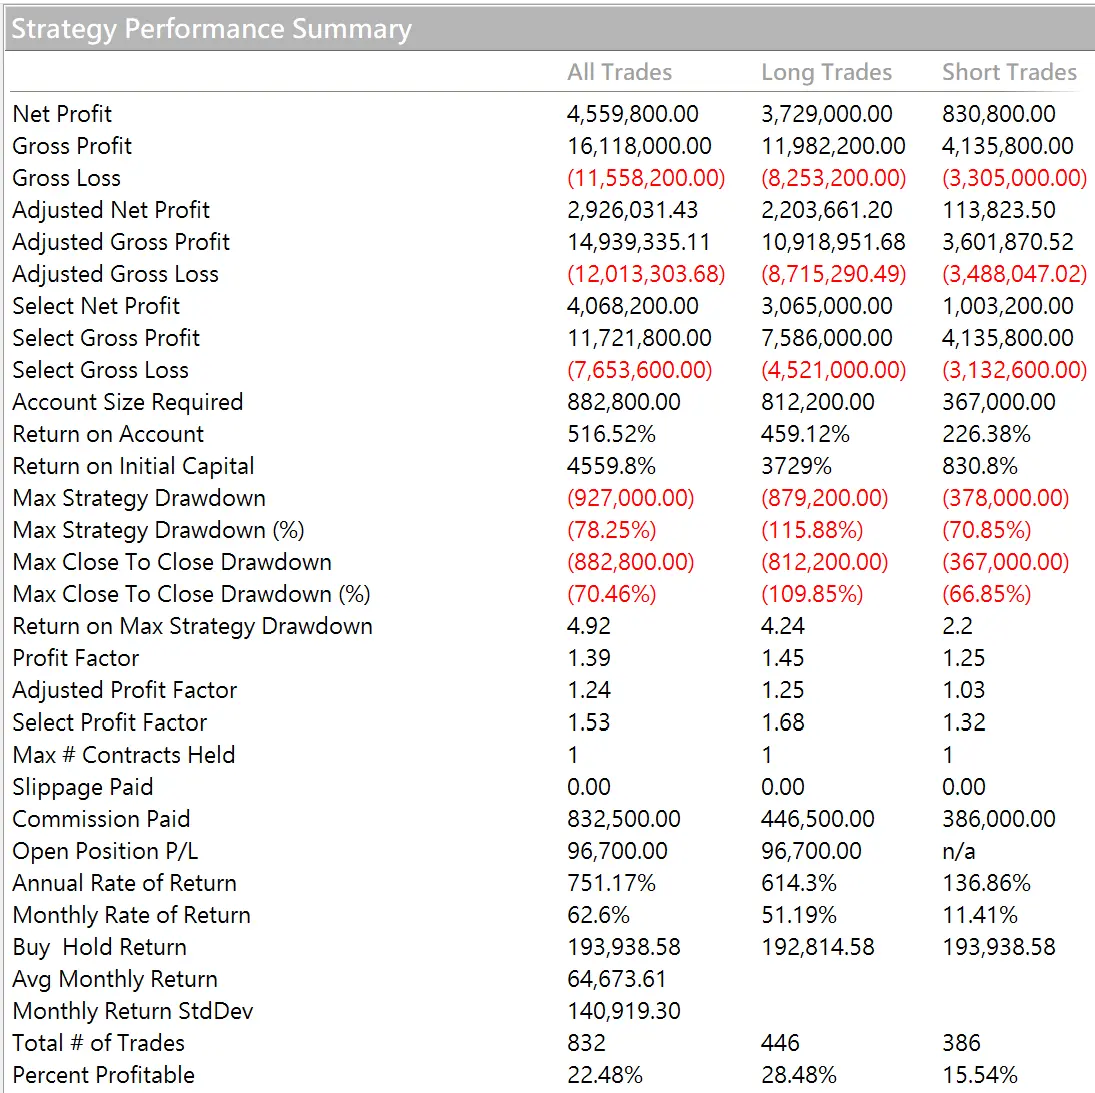Click the n/a open position cell
1095x1093 pixels.
pos(959,851)
